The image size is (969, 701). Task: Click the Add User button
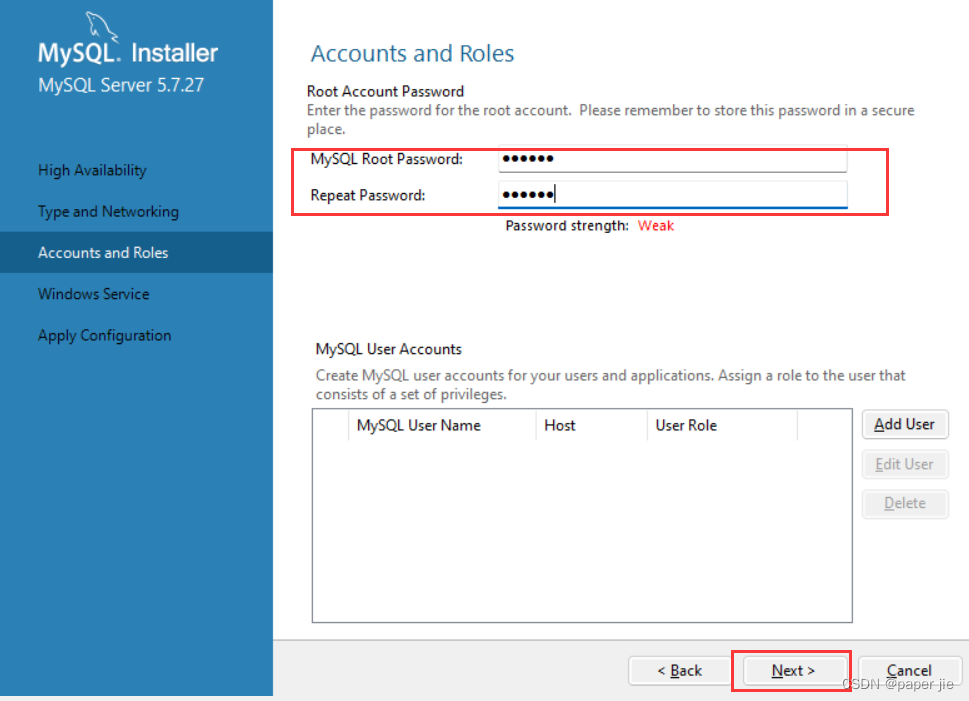(x=905, y=424)
